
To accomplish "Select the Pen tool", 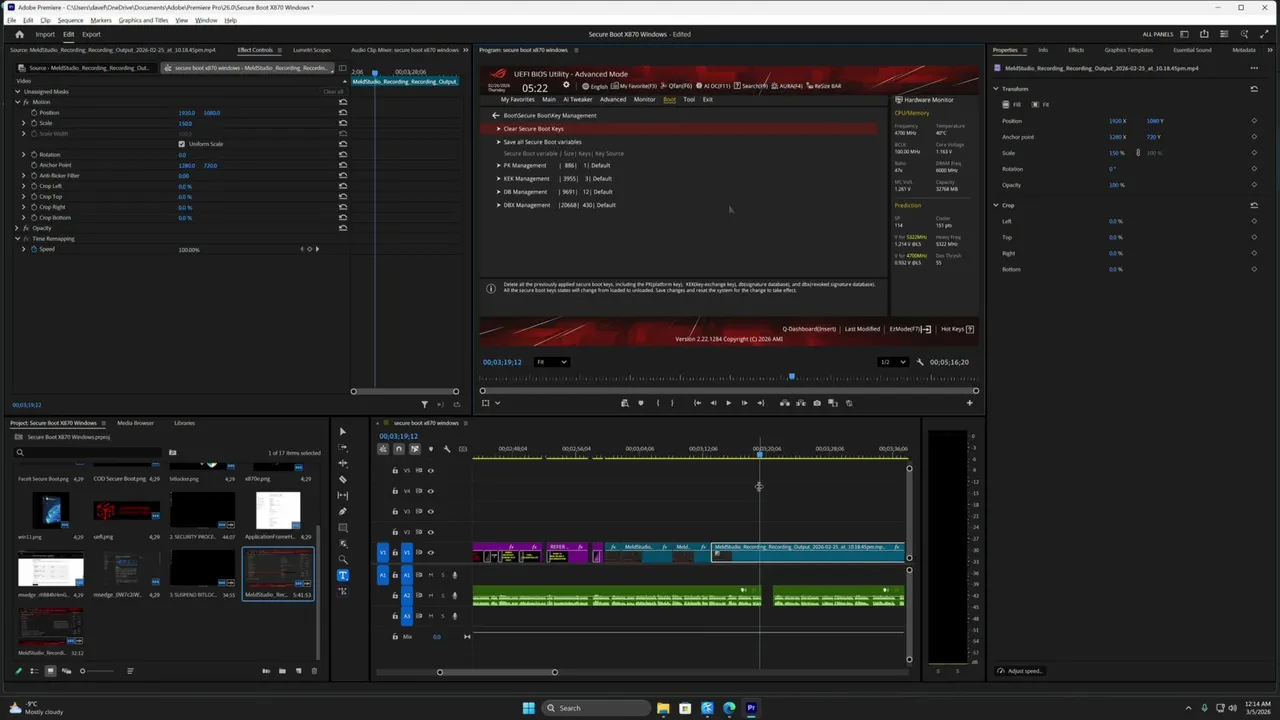I will tap(342, 511).
